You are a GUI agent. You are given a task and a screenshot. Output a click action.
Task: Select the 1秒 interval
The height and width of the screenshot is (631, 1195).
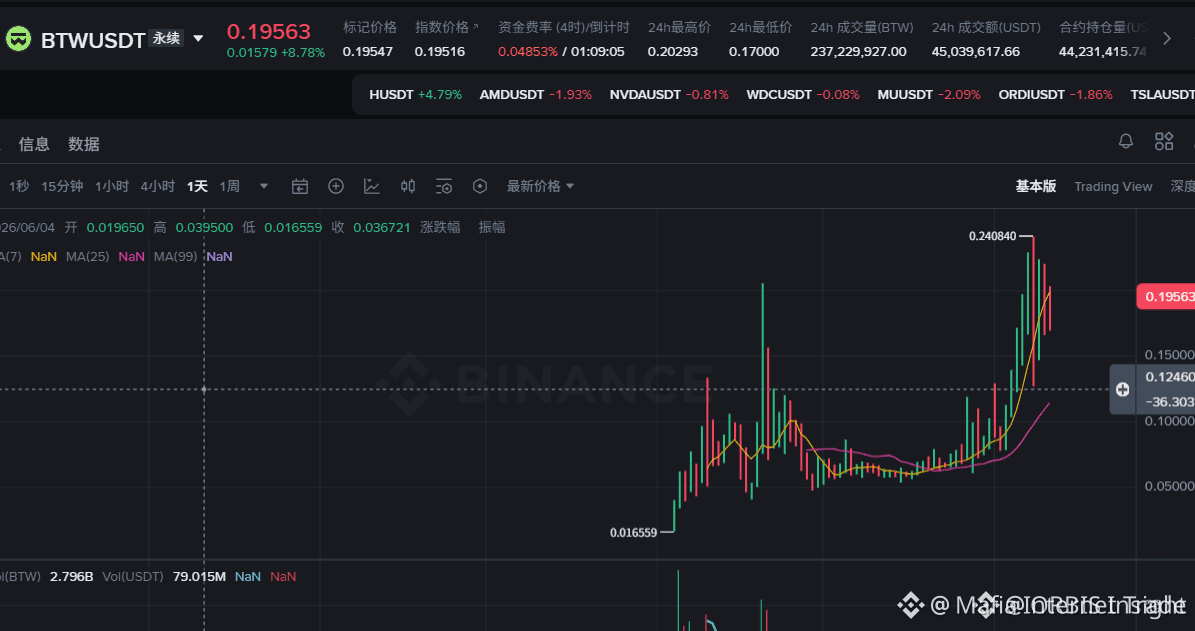pos(19,186)
